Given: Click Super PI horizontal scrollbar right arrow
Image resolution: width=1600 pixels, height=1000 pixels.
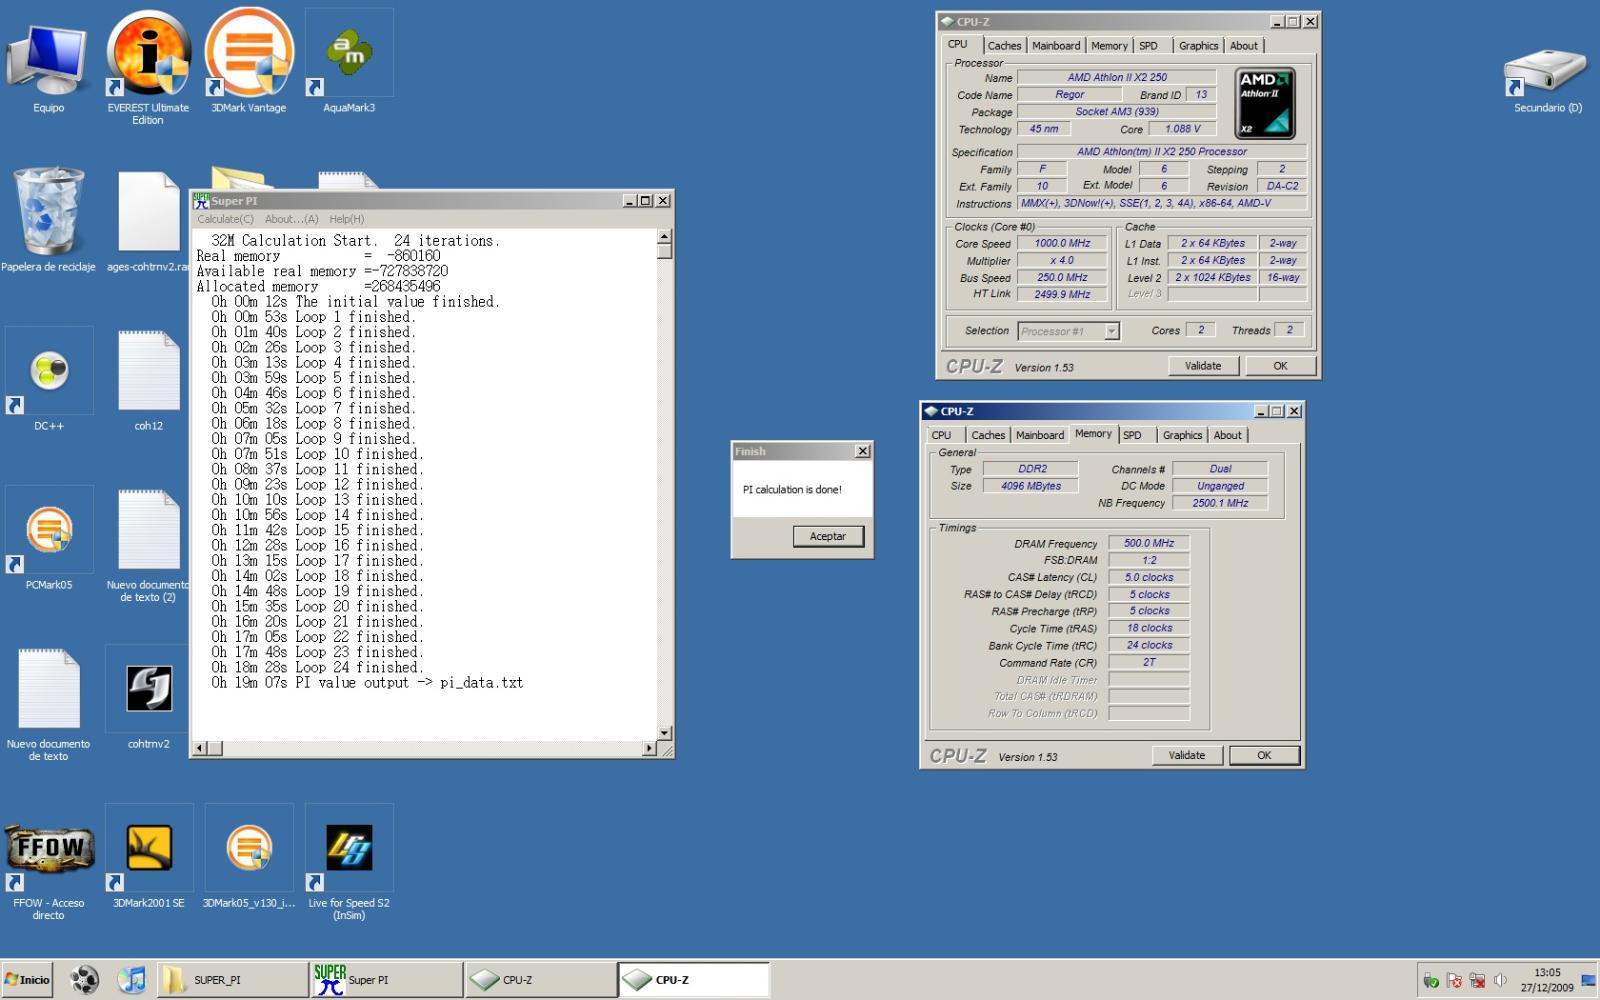Looking at the screenshot, I should coord(650,748).
